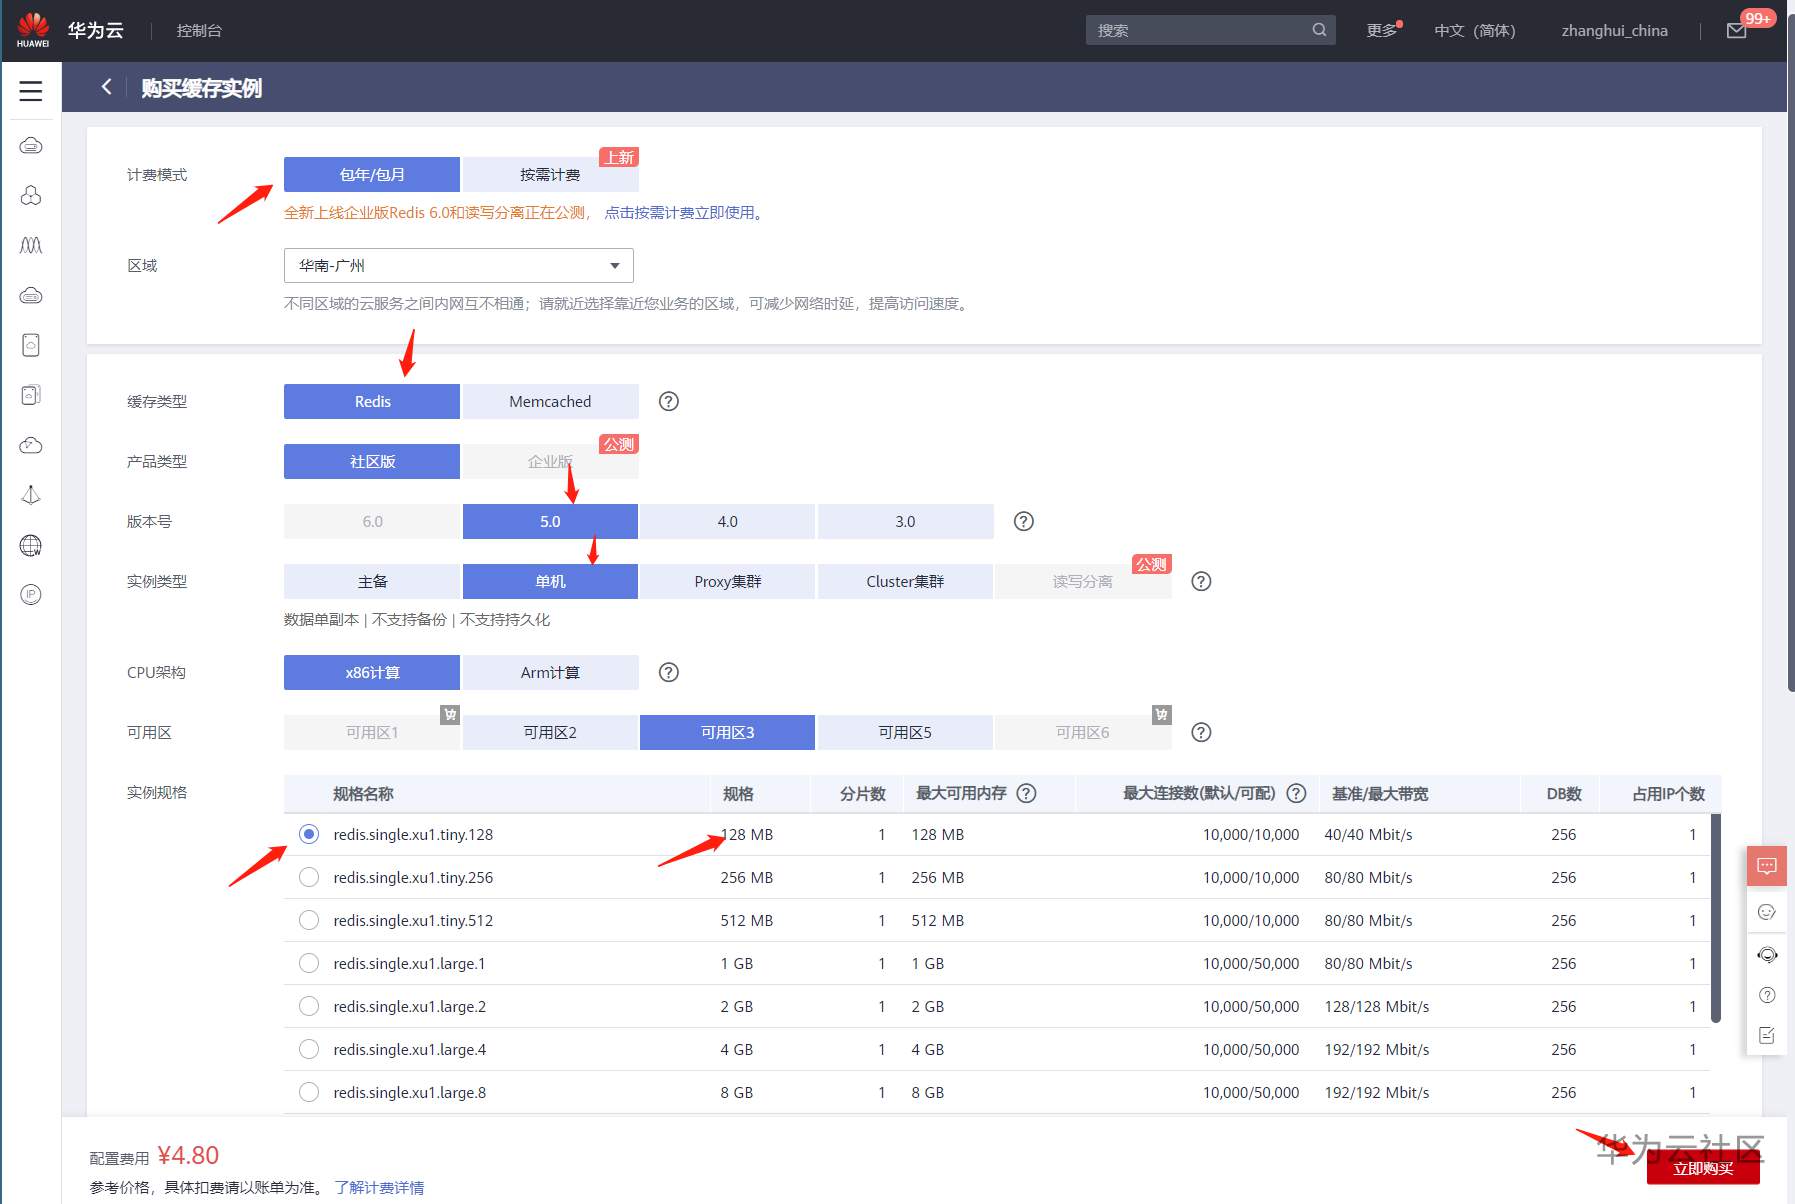Viewport: 1795px width, 1204px height.
Task: Click the instance spec table scrollbar
Action: coord(1716,918)
